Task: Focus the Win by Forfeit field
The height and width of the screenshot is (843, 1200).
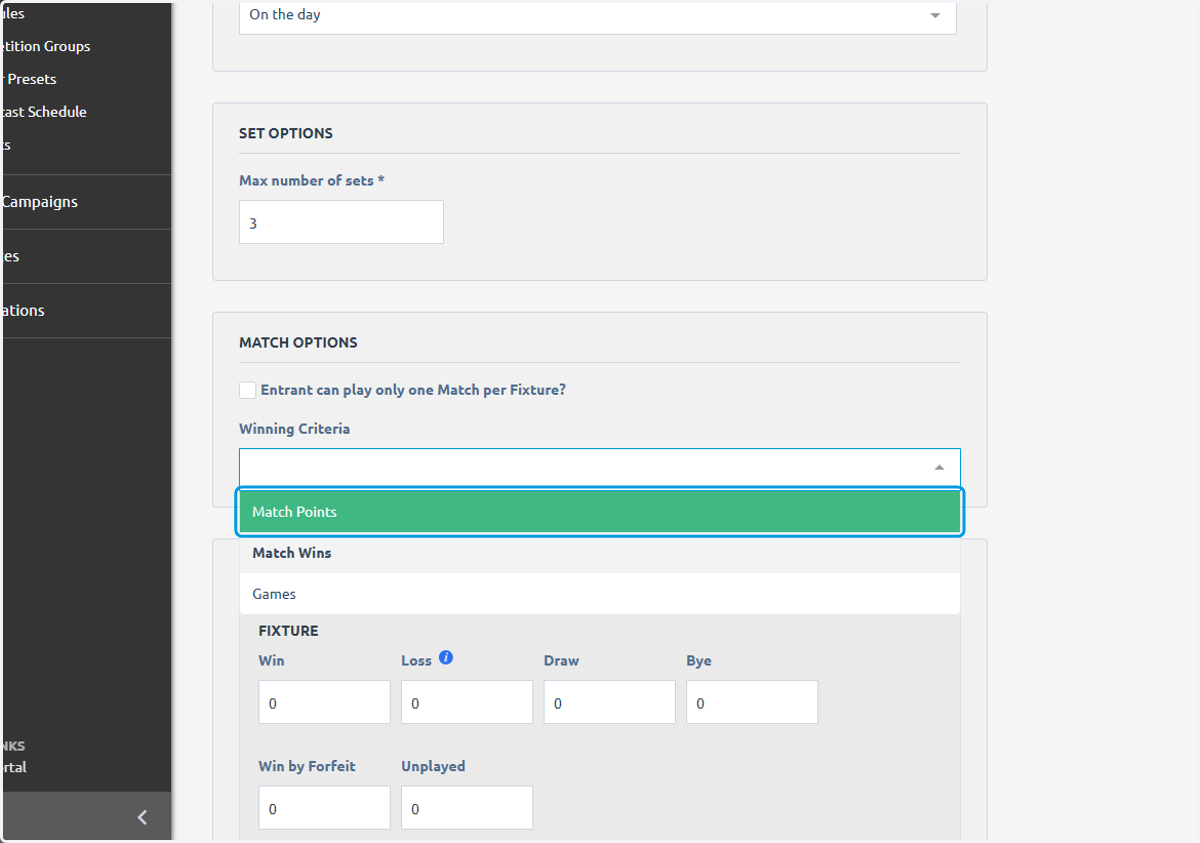Action: pyautogui.click(x=324, y=807)
